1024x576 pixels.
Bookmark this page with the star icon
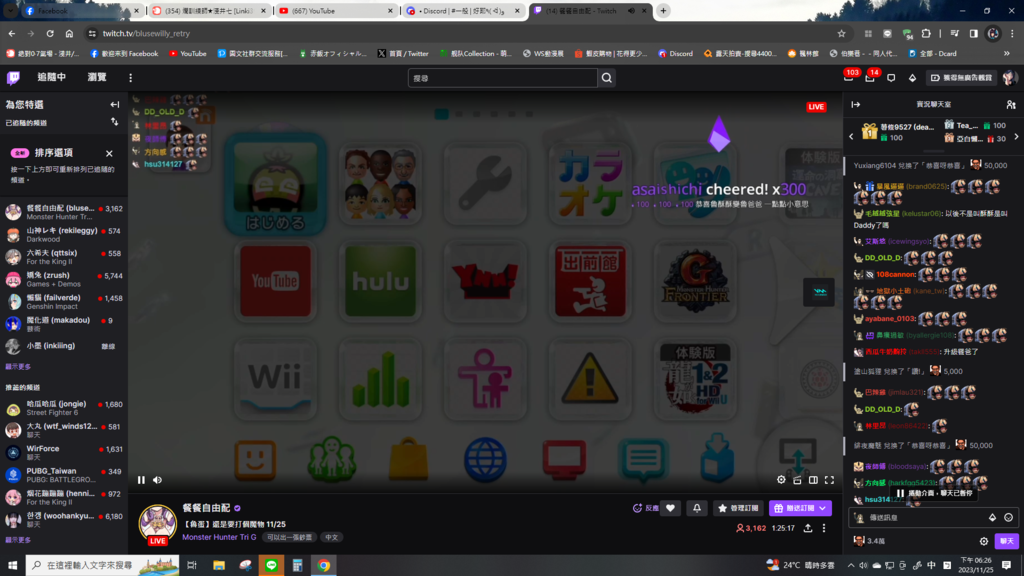click(841, 33)
